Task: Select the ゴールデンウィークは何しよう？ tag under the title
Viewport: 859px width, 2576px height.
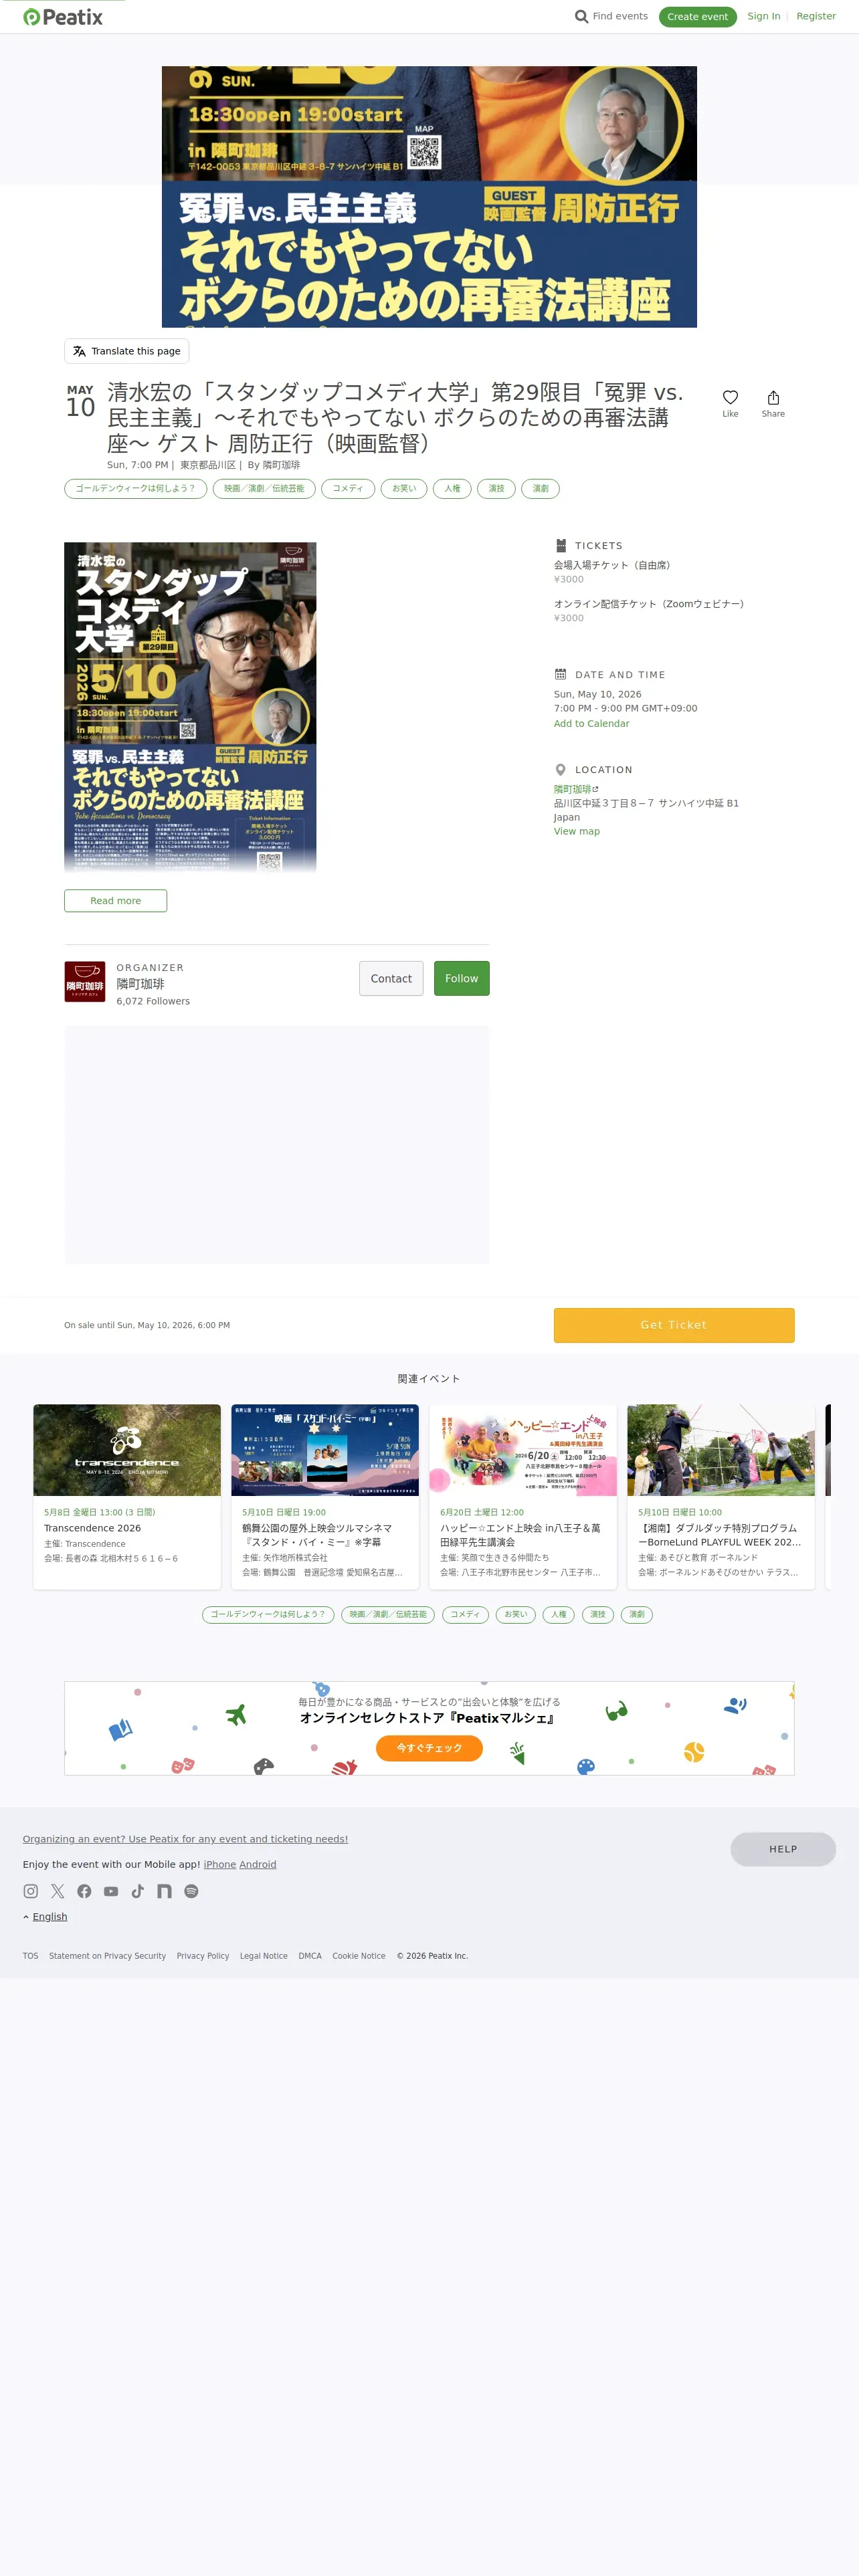Action: click(x=136, y=489)
